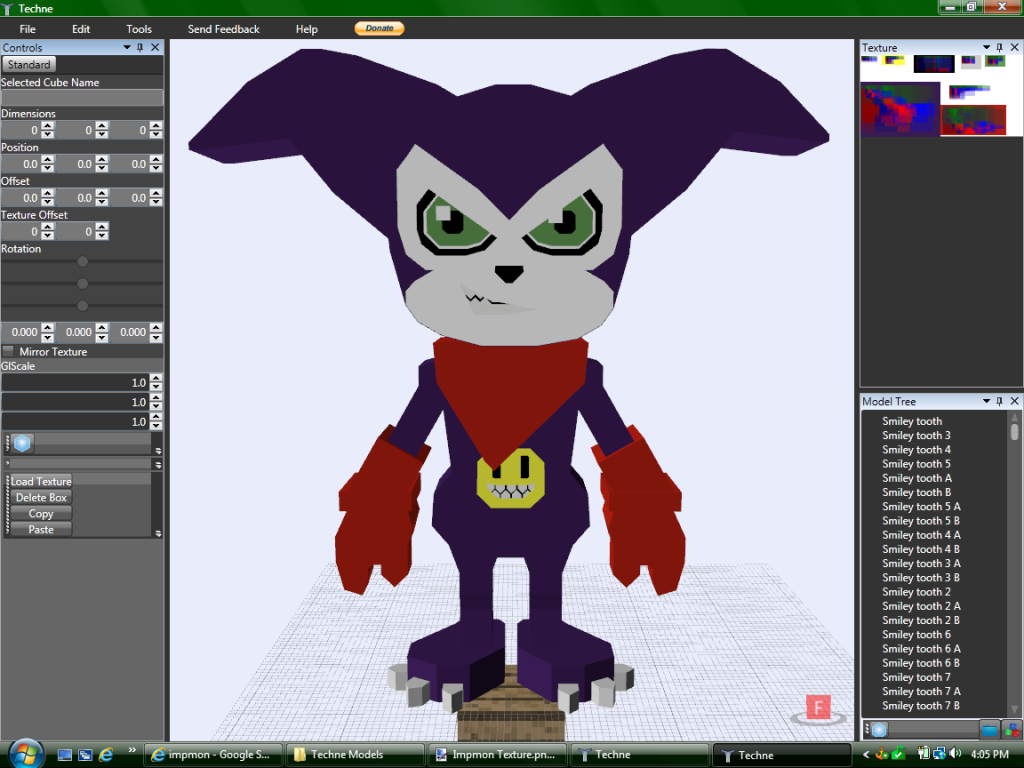Click the green checkmark tray icon
The height and width of the screenshot is (768, 1024).
click(899, 754)
